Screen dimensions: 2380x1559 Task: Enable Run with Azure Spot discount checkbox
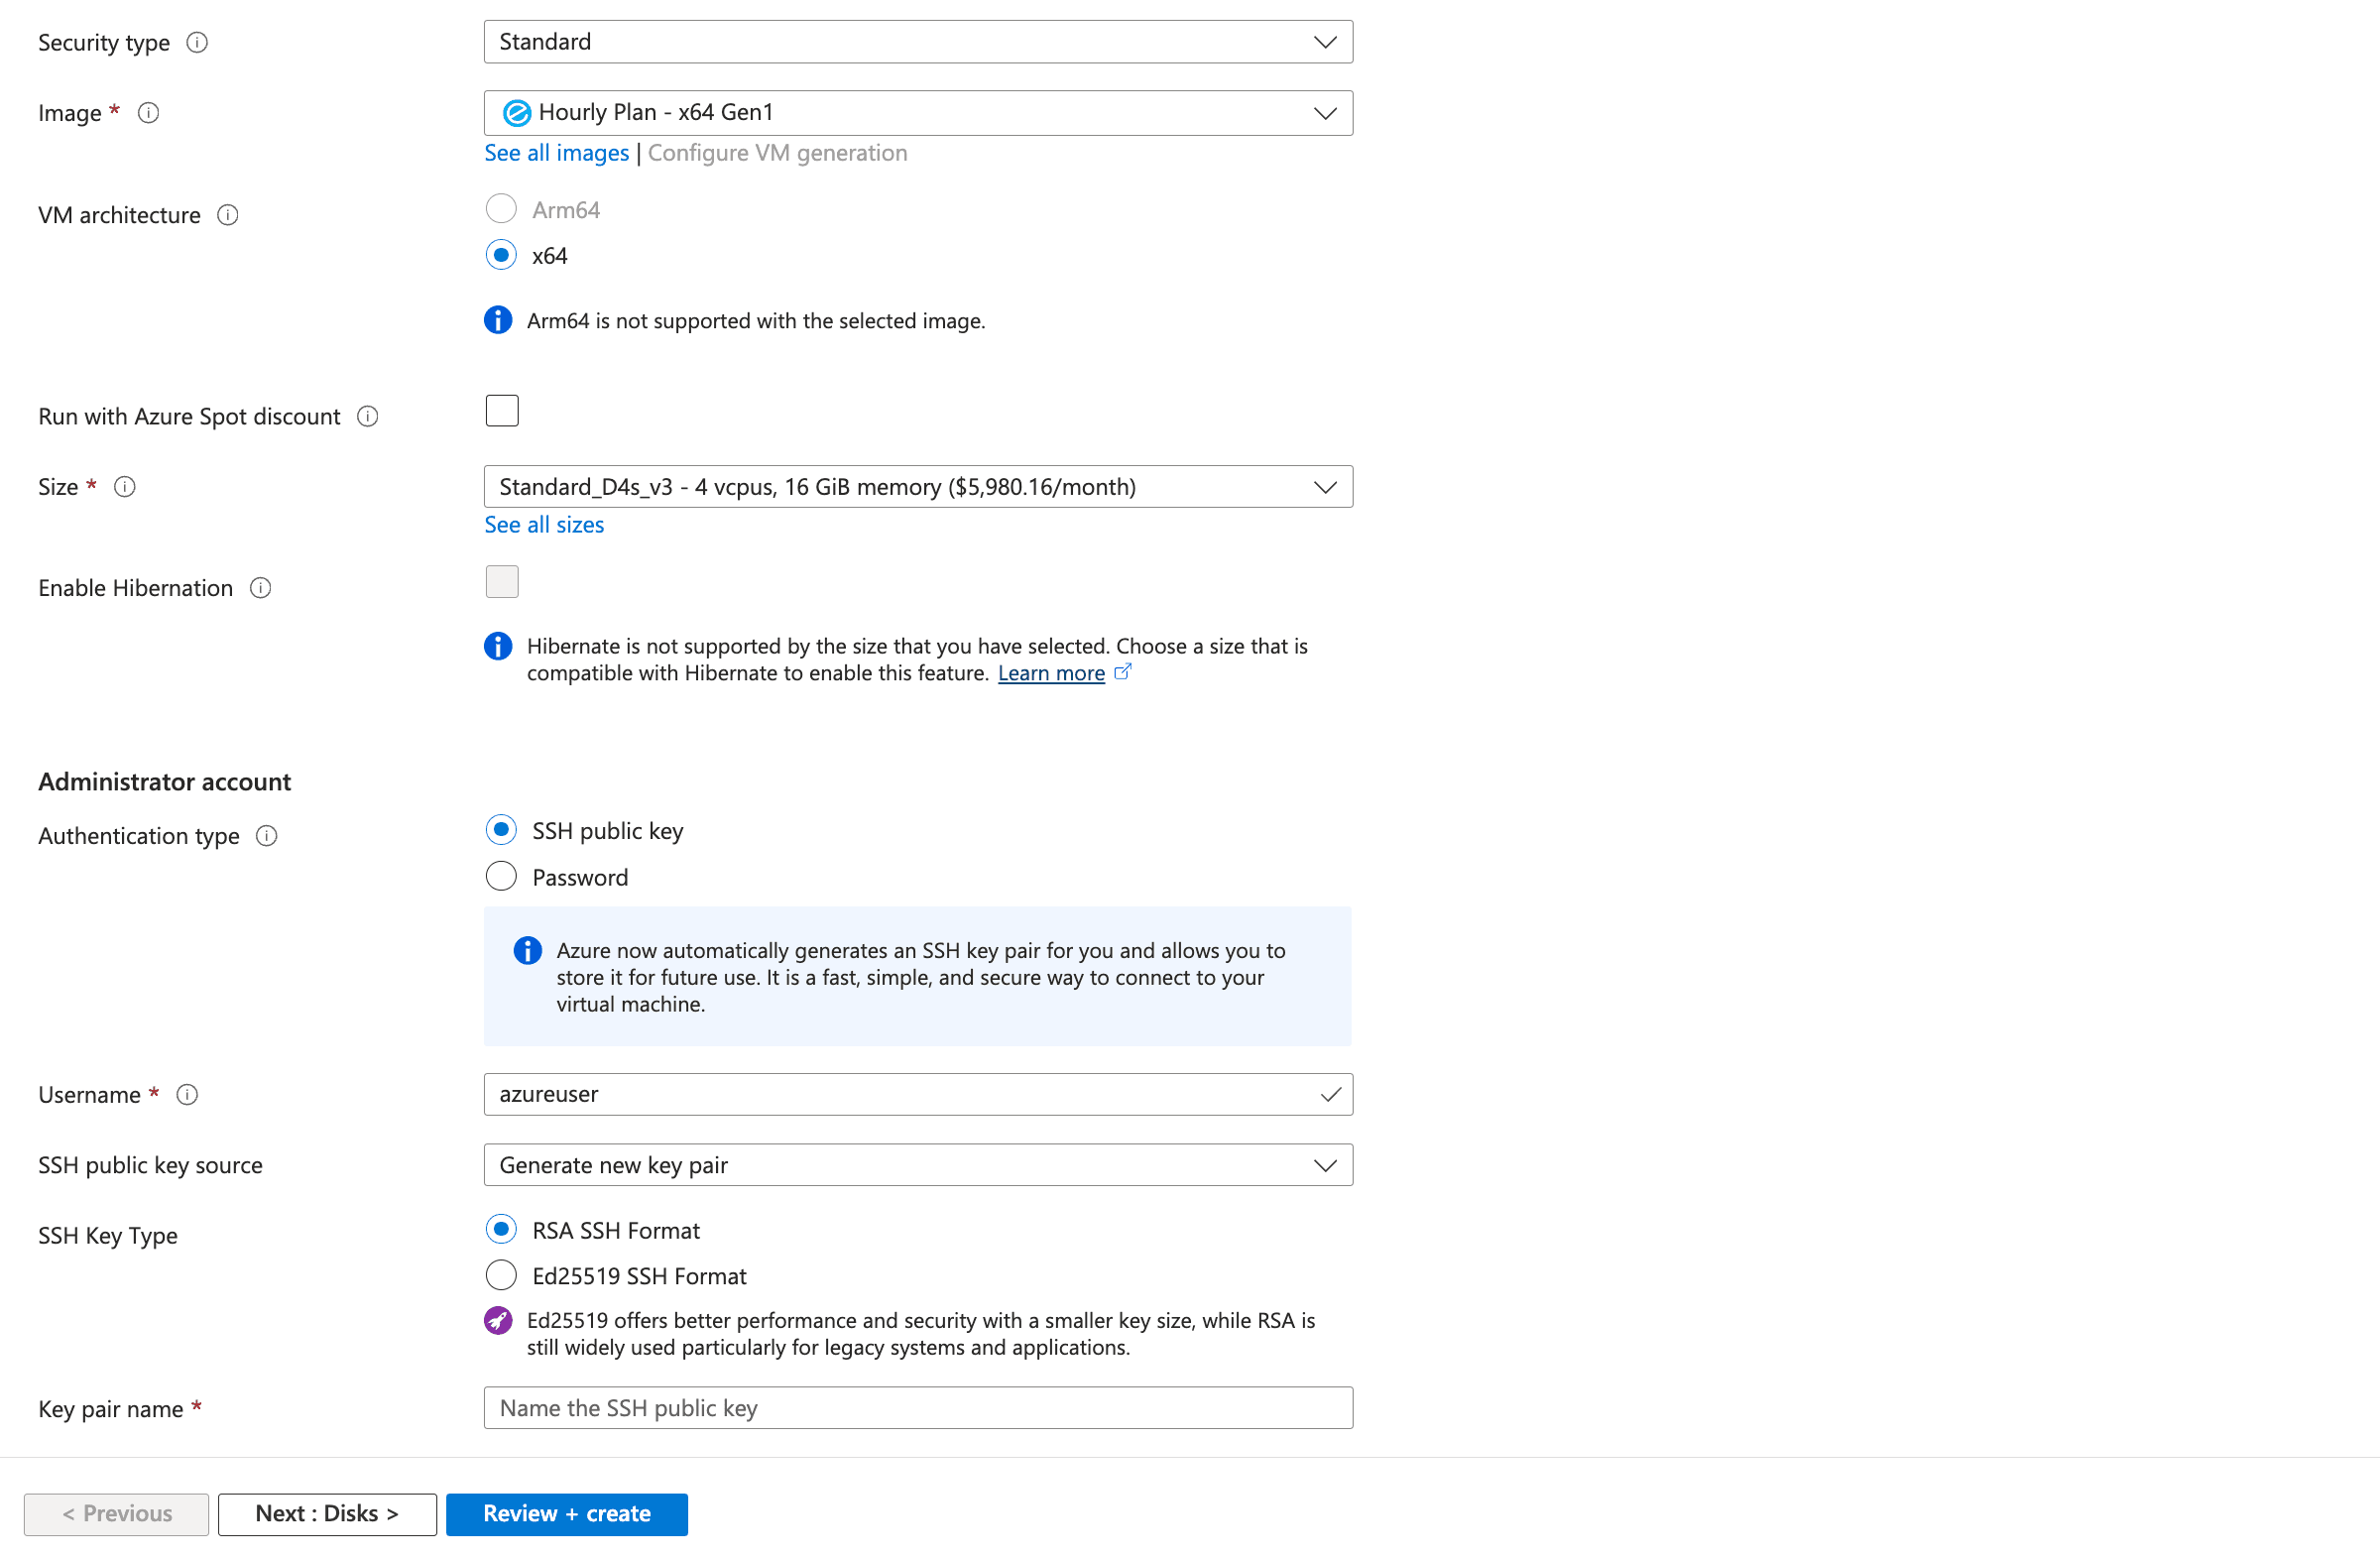click(502, 411)
